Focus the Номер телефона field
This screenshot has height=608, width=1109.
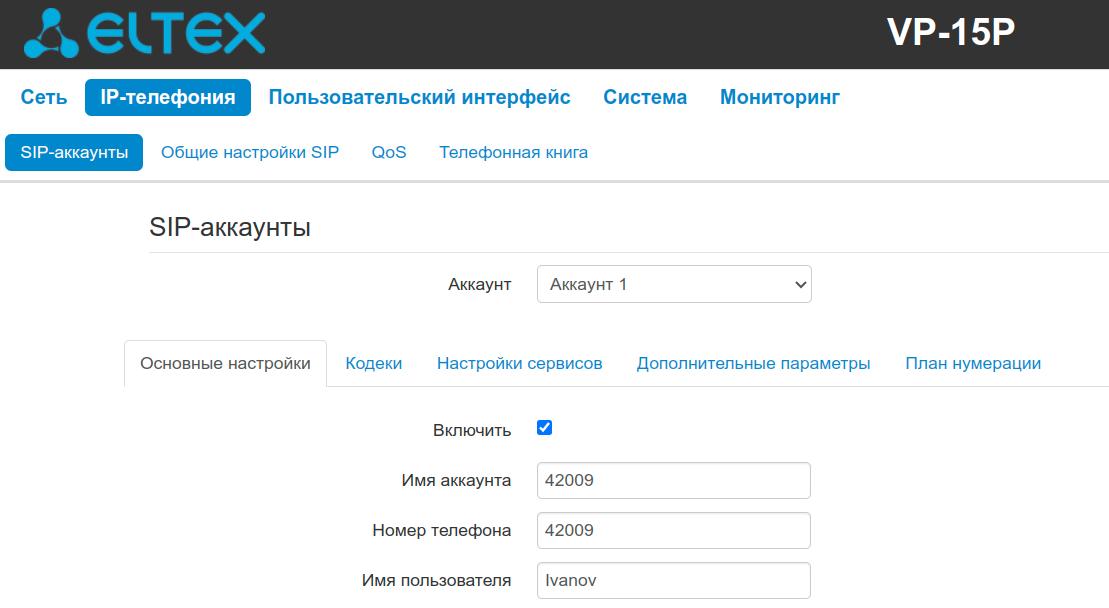(x=673, y=530)
